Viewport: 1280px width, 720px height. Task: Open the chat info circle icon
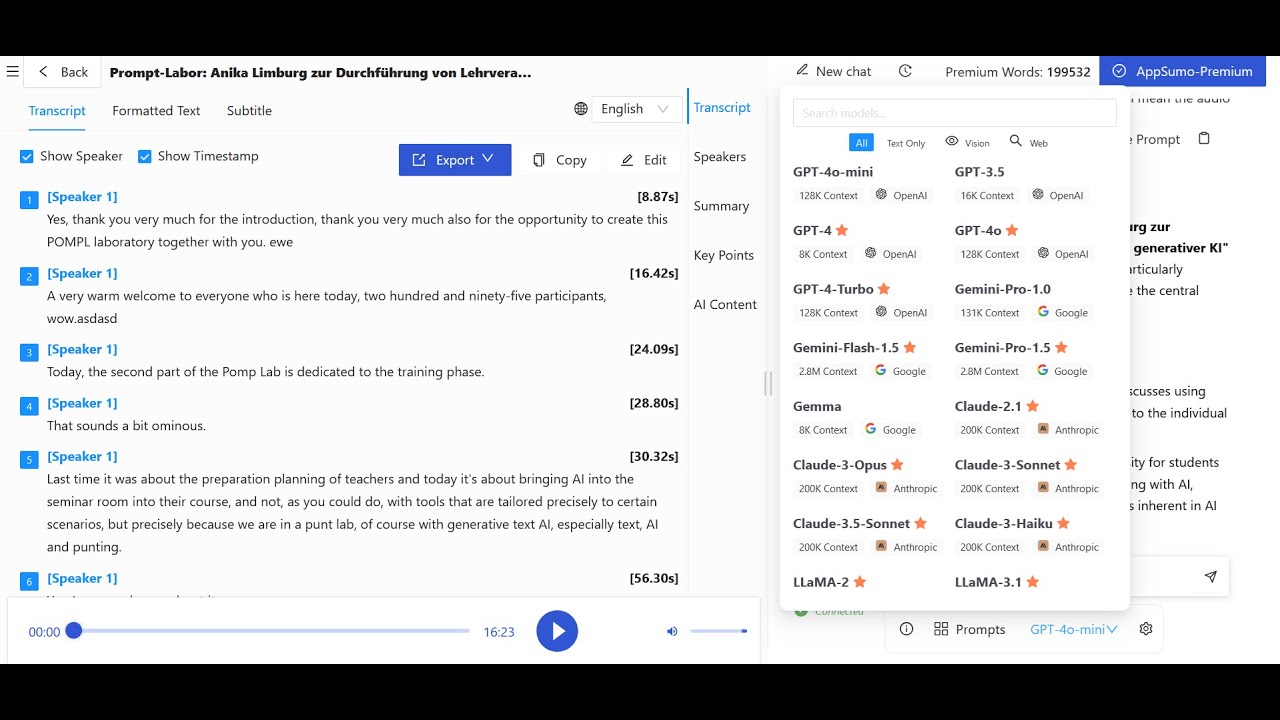(x=906, y=629)
